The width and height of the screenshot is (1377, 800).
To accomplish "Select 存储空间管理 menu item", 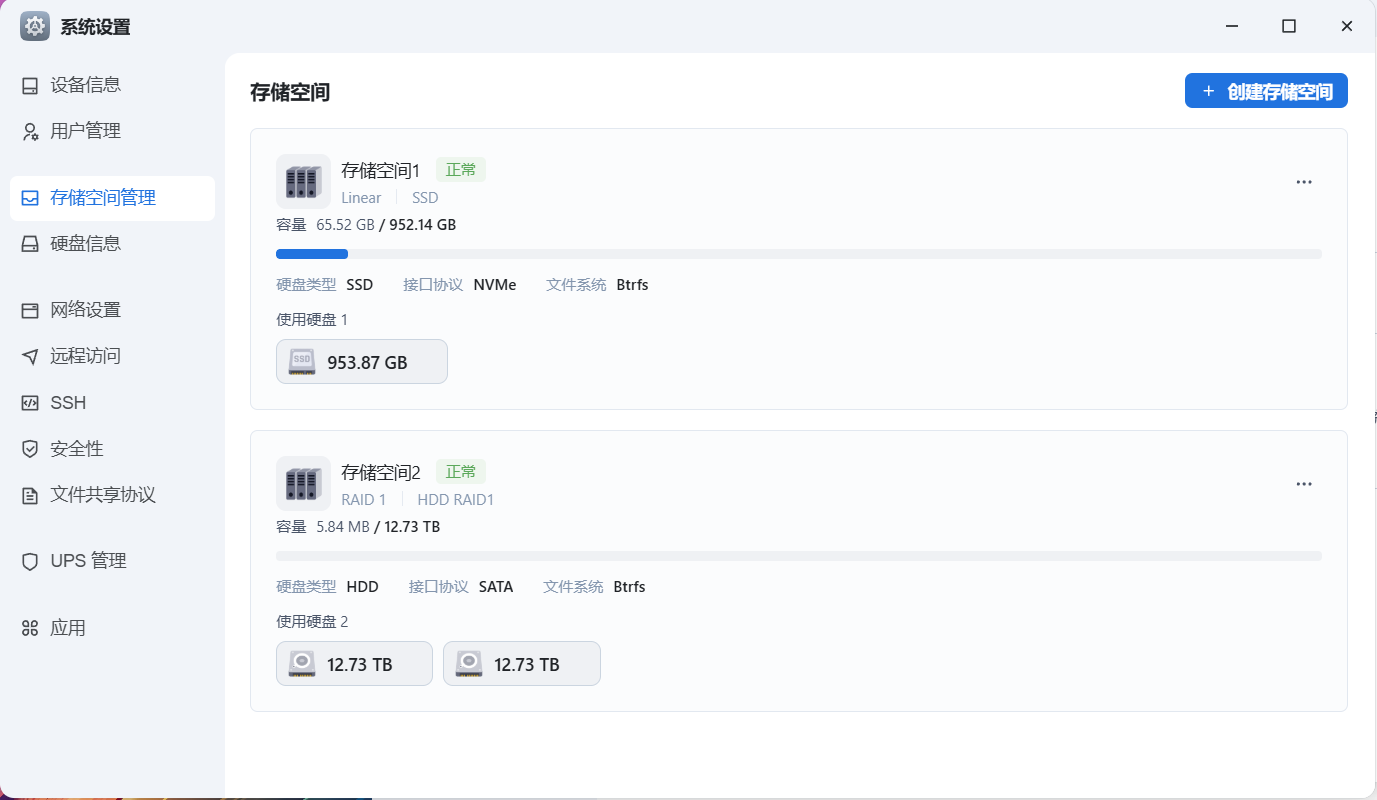I will click(x=112, y=198).
